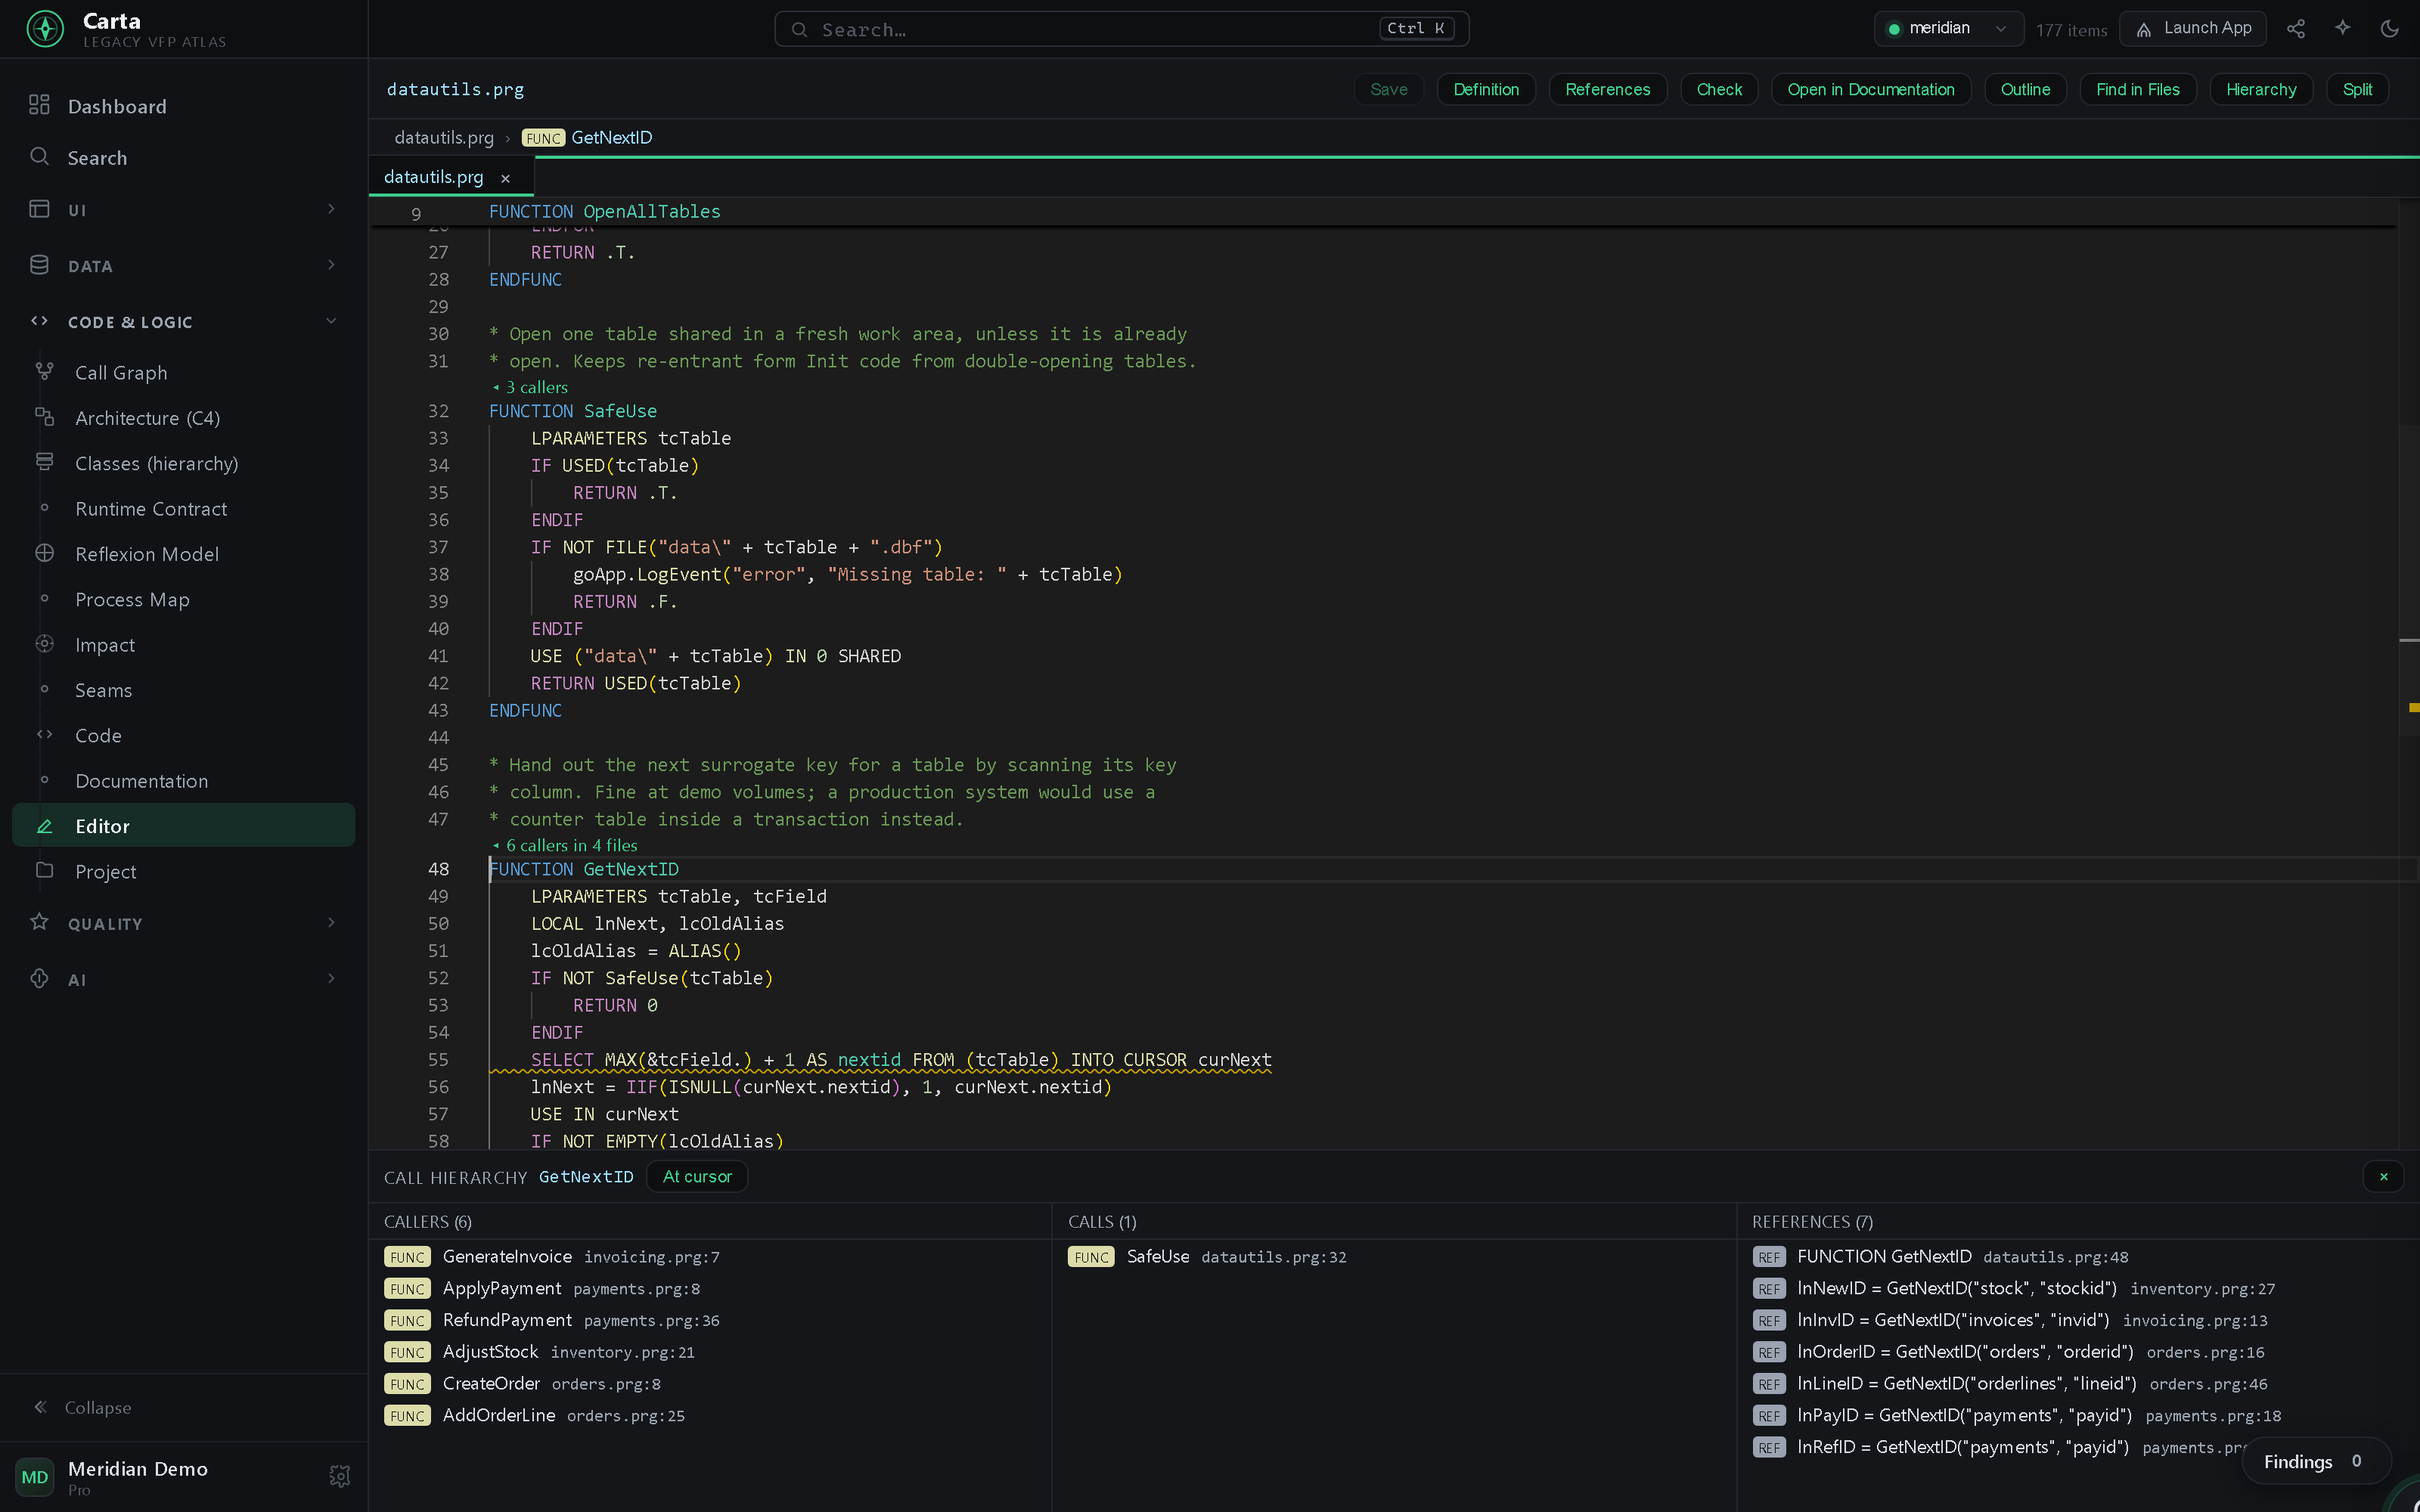The height and width of the screenshot is (1512, 2420).
Task: Click Launch App
Action: [x=2193, y=29]
